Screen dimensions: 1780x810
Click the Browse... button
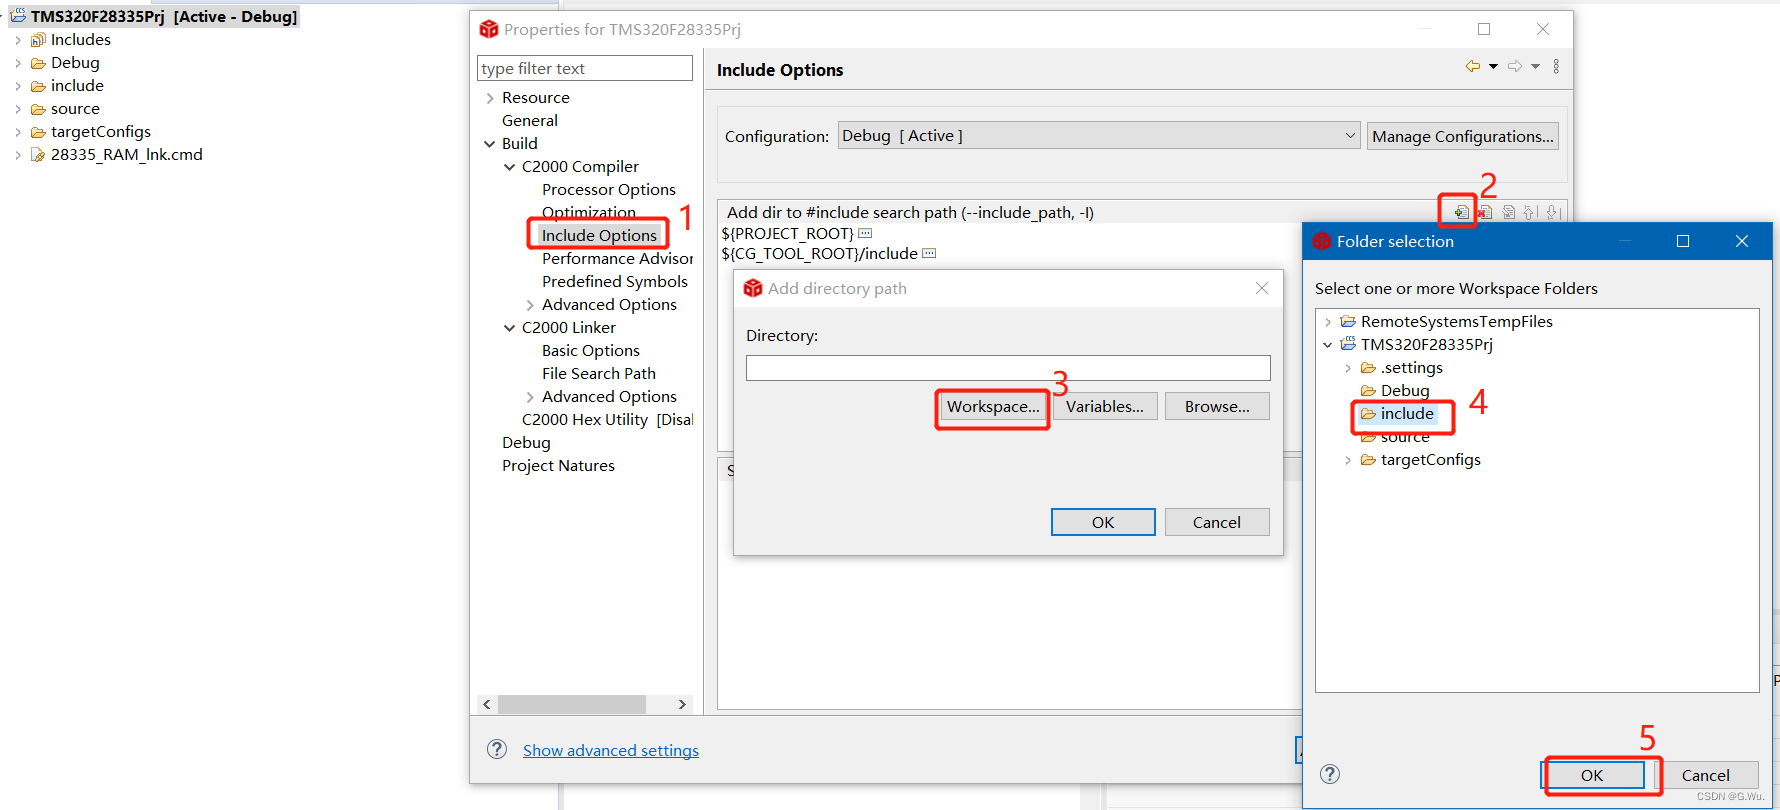[x=1217, y=406]
